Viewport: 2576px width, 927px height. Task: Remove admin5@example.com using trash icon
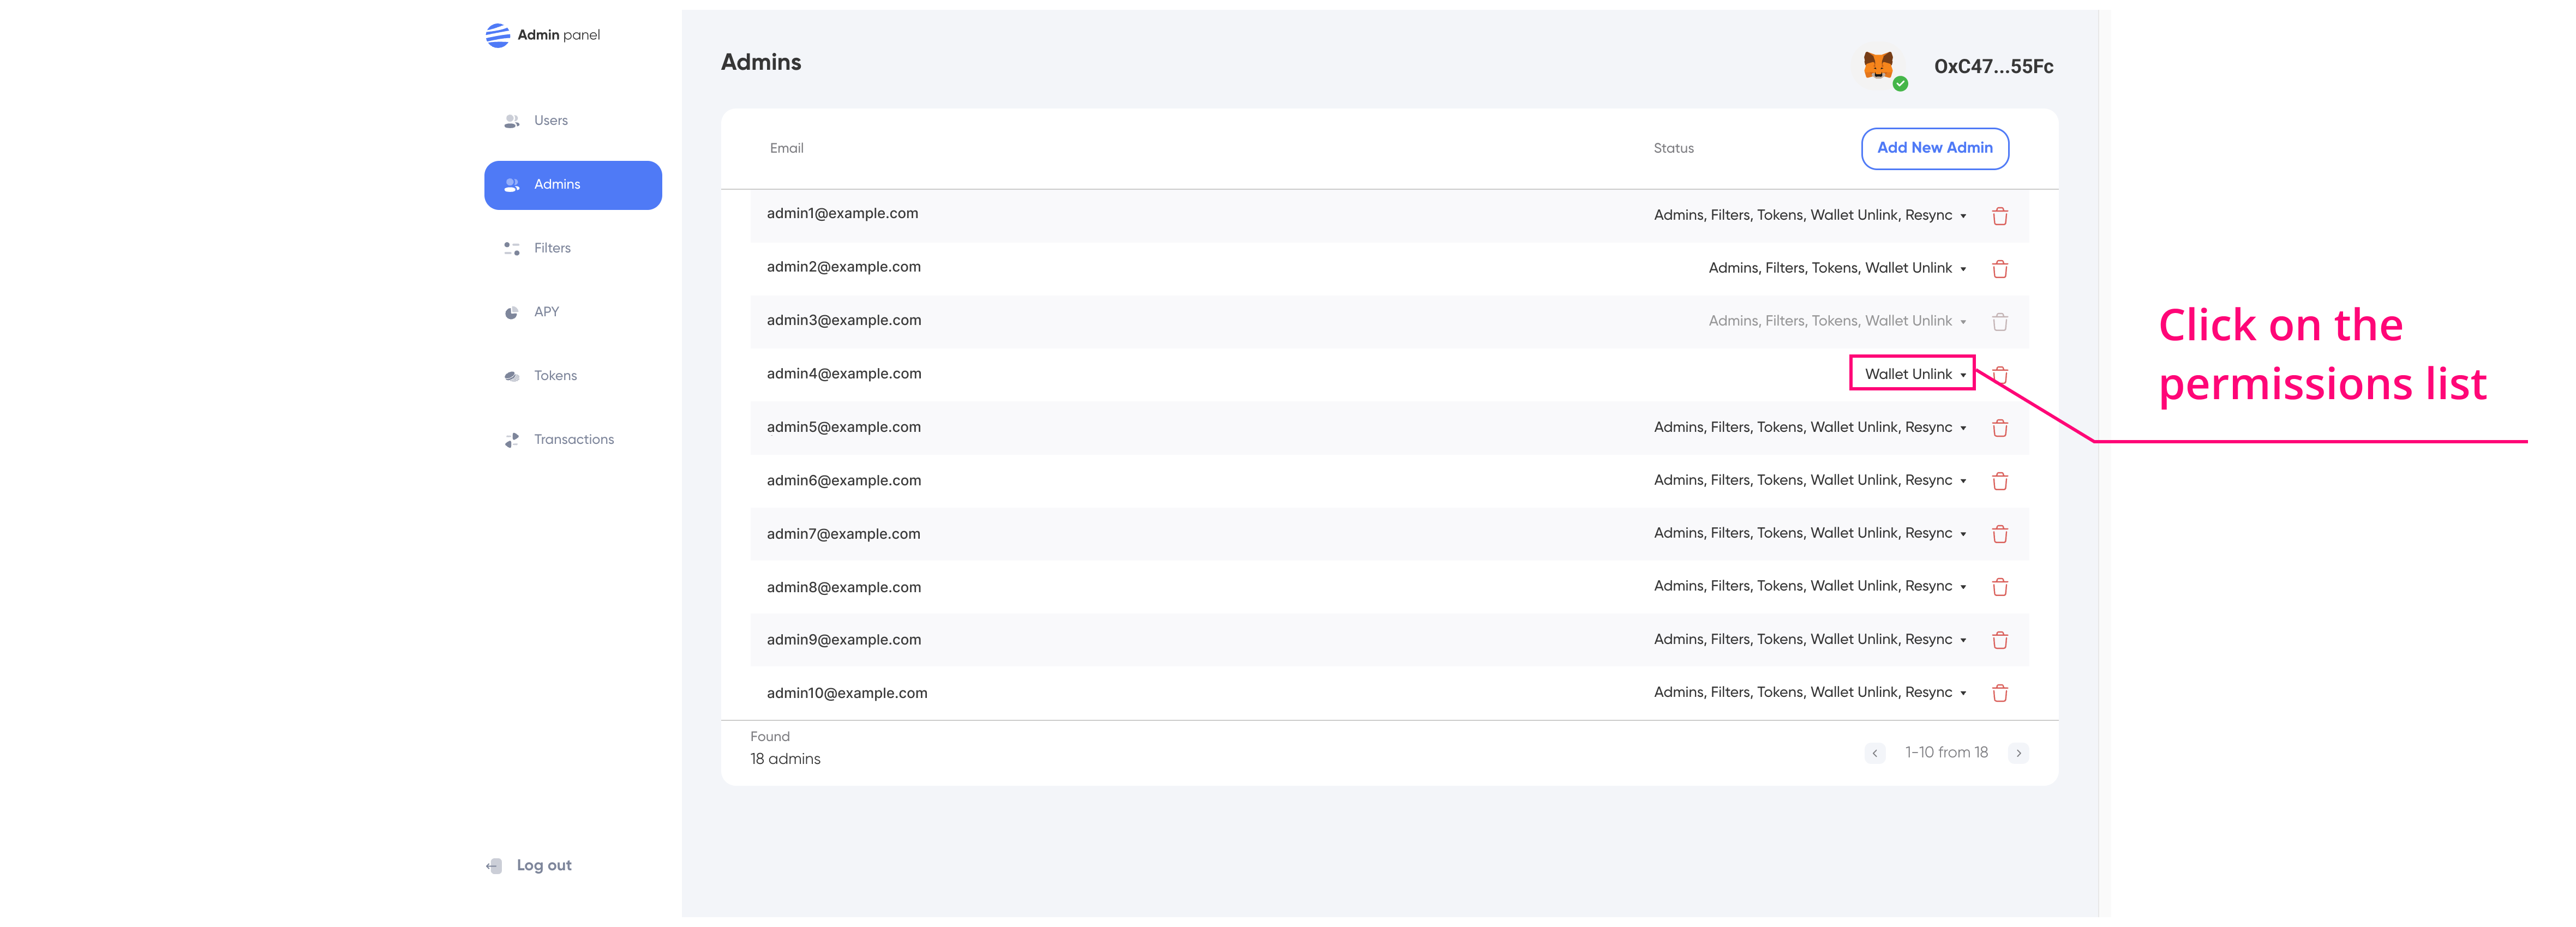[x=1999, y=428]
